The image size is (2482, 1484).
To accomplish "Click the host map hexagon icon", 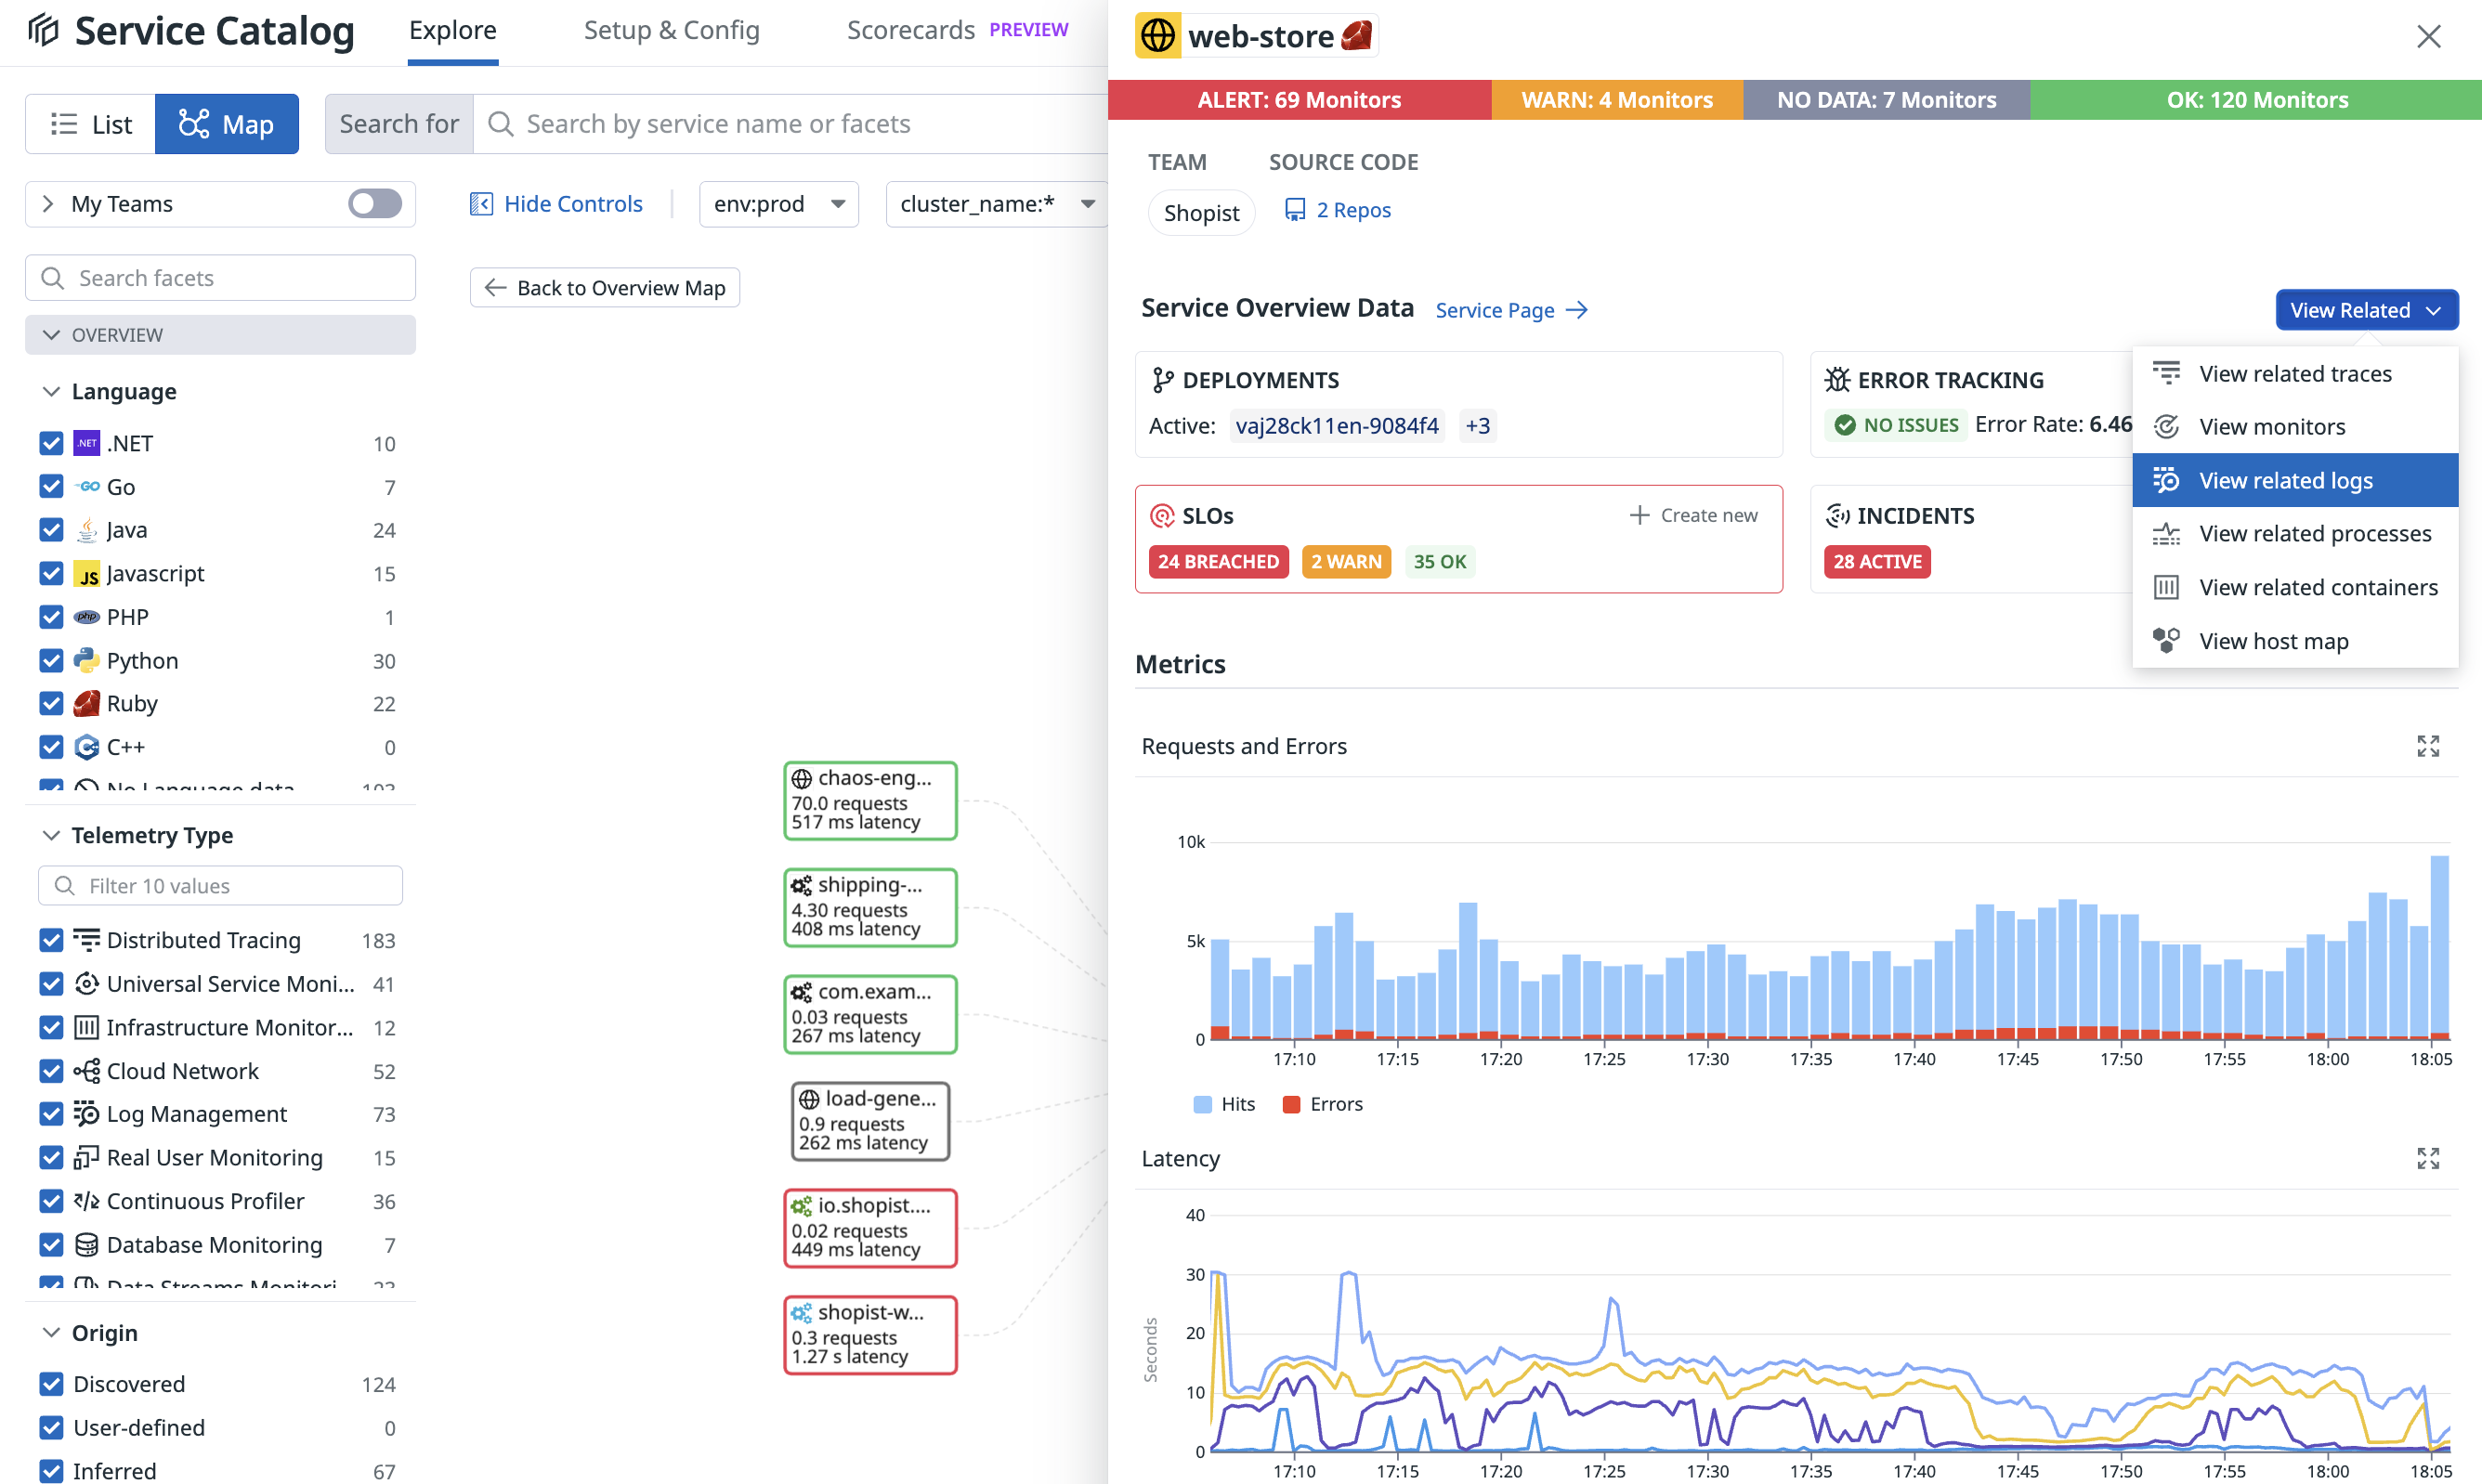I will pyautogui.click(x=2165, y=641).
